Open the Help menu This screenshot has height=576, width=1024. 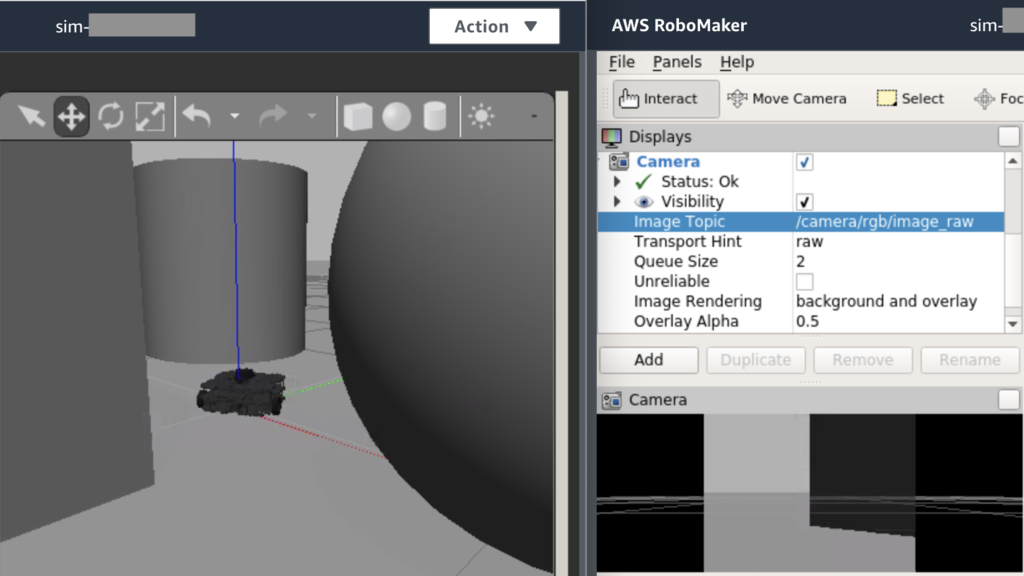coord(737,62)
